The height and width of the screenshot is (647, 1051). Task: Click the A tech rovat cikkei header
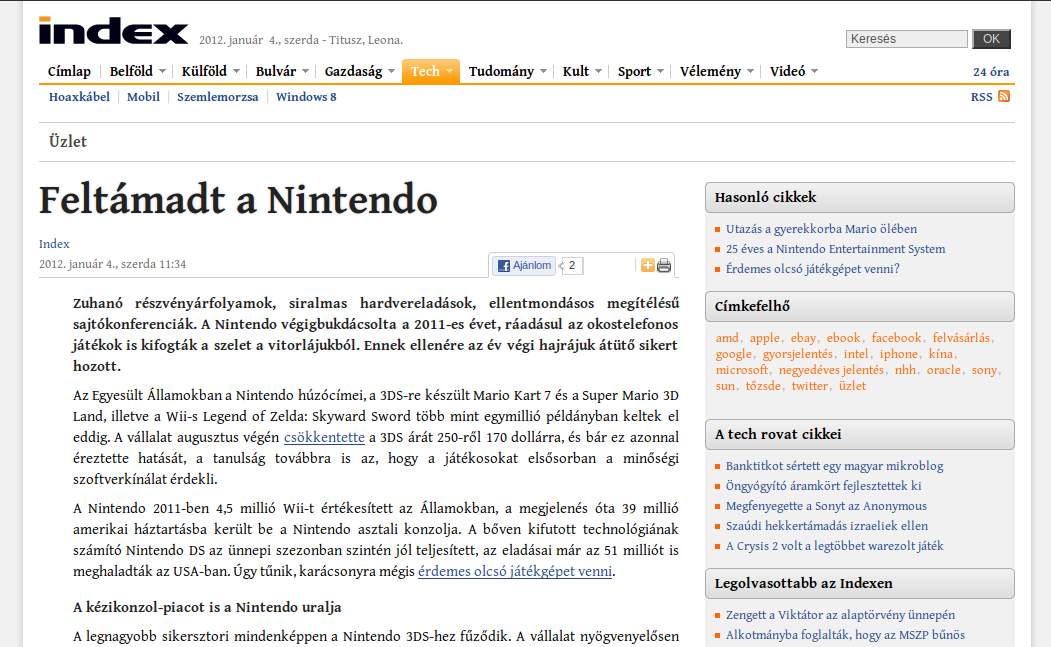click(x=859, y=434)
